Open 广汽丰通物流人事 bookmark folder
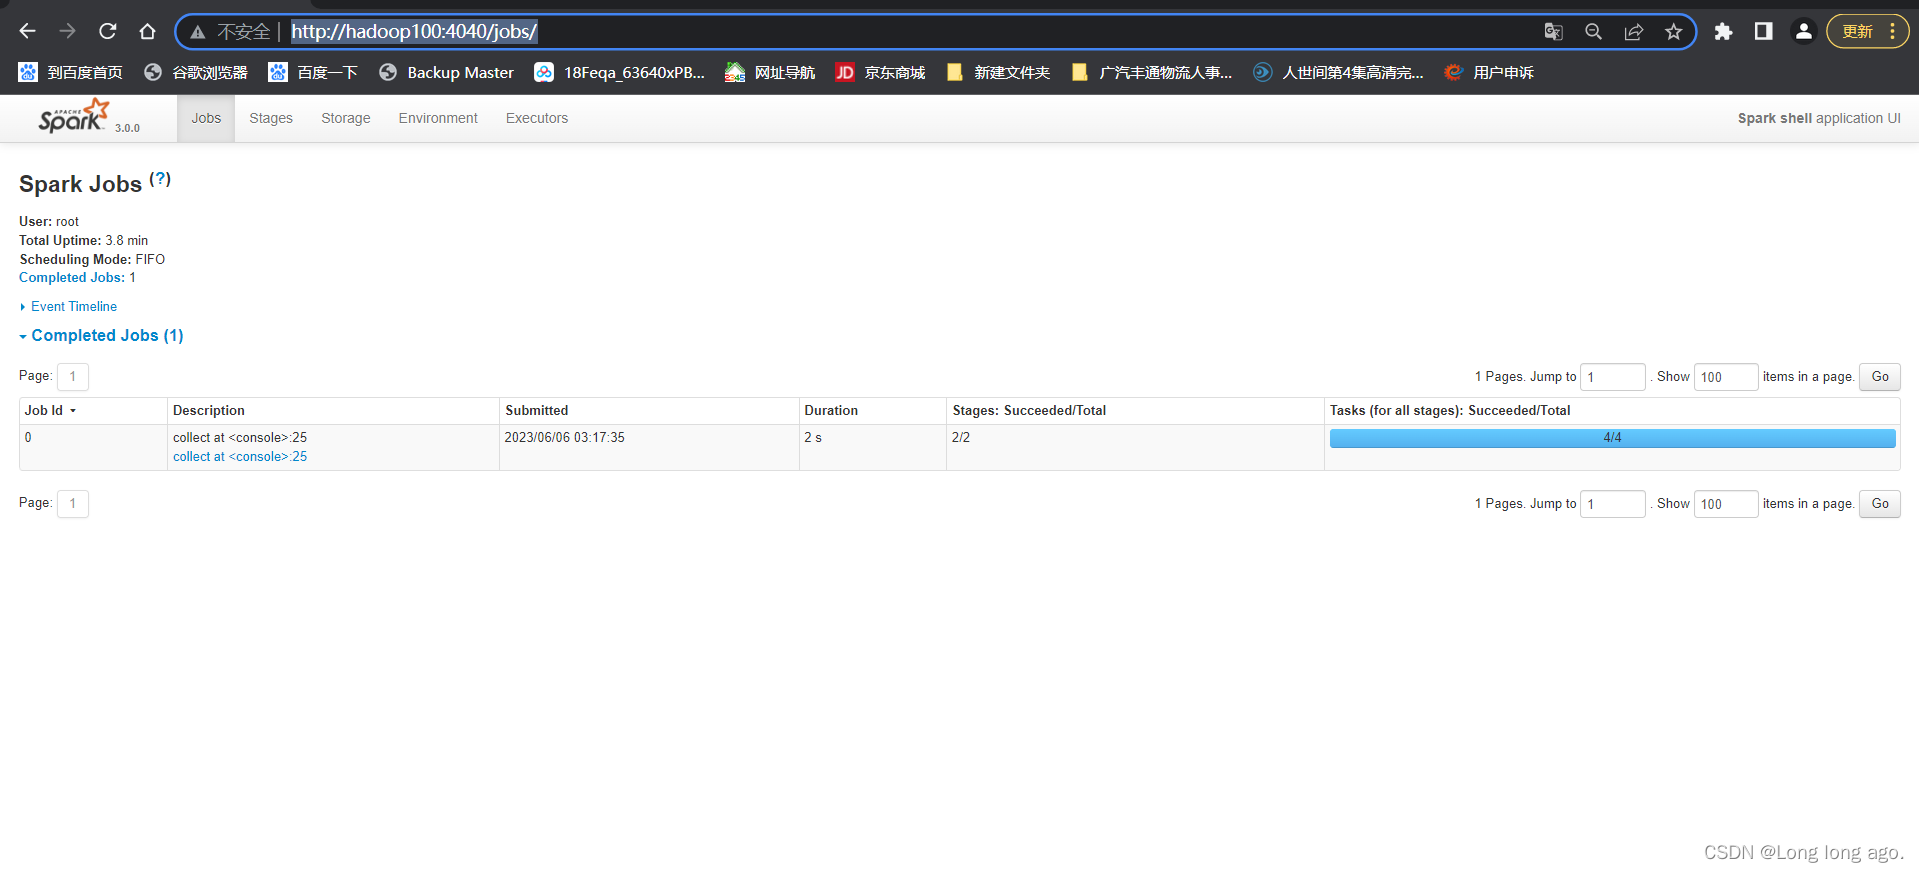Screen dimensions: 1919x872 [1150, 72]
